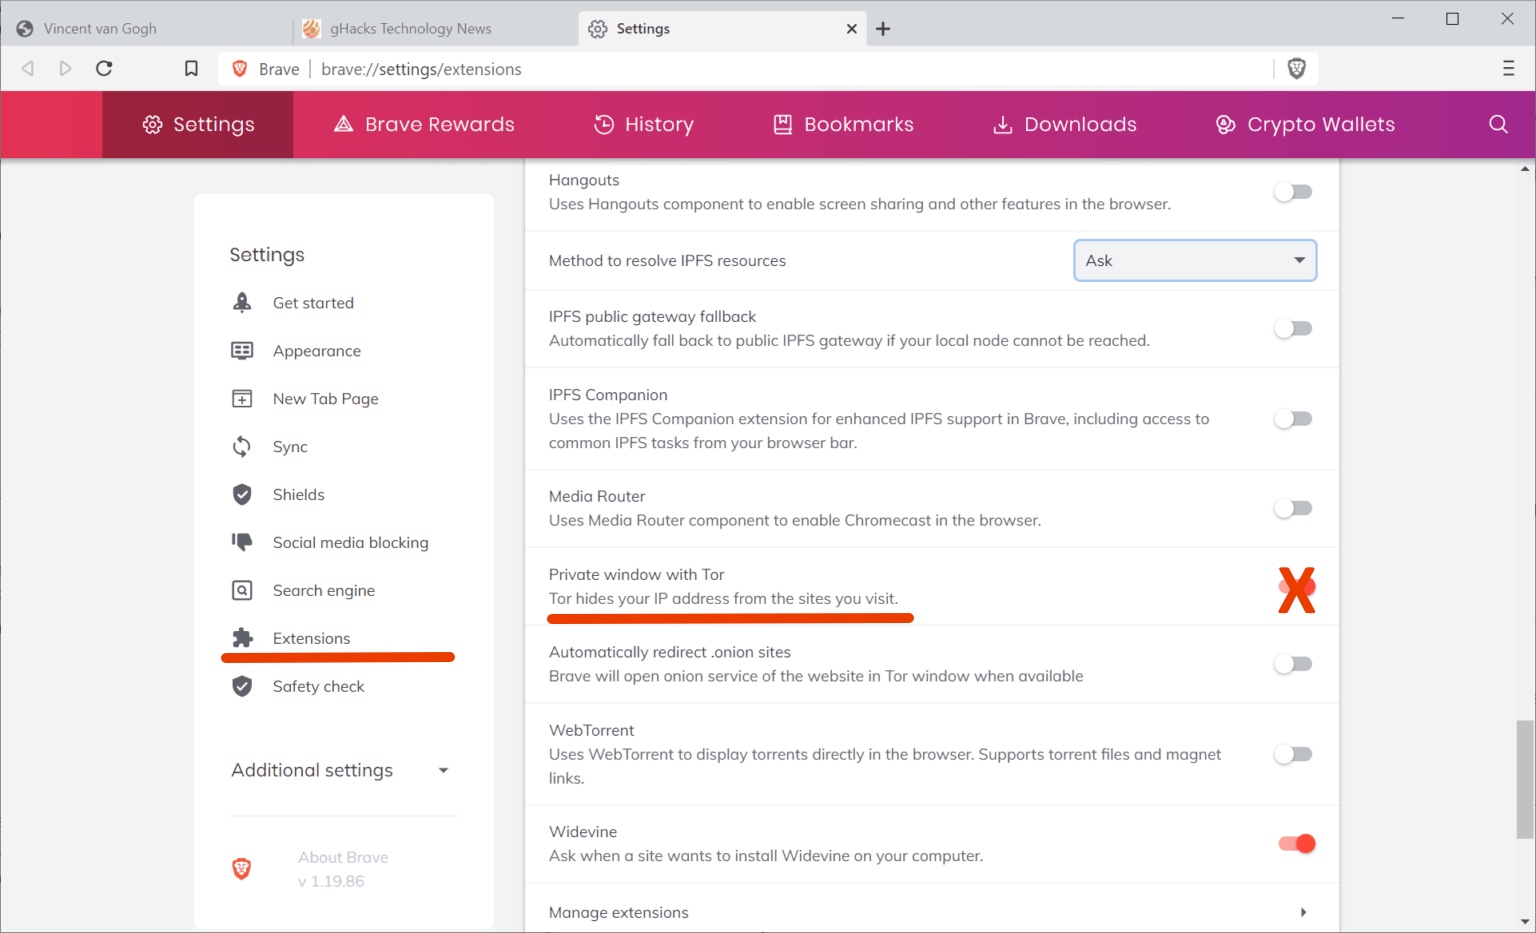Screen dimensions: 1536x933
Task: Click the back navigation arrow
Action: 28,68
